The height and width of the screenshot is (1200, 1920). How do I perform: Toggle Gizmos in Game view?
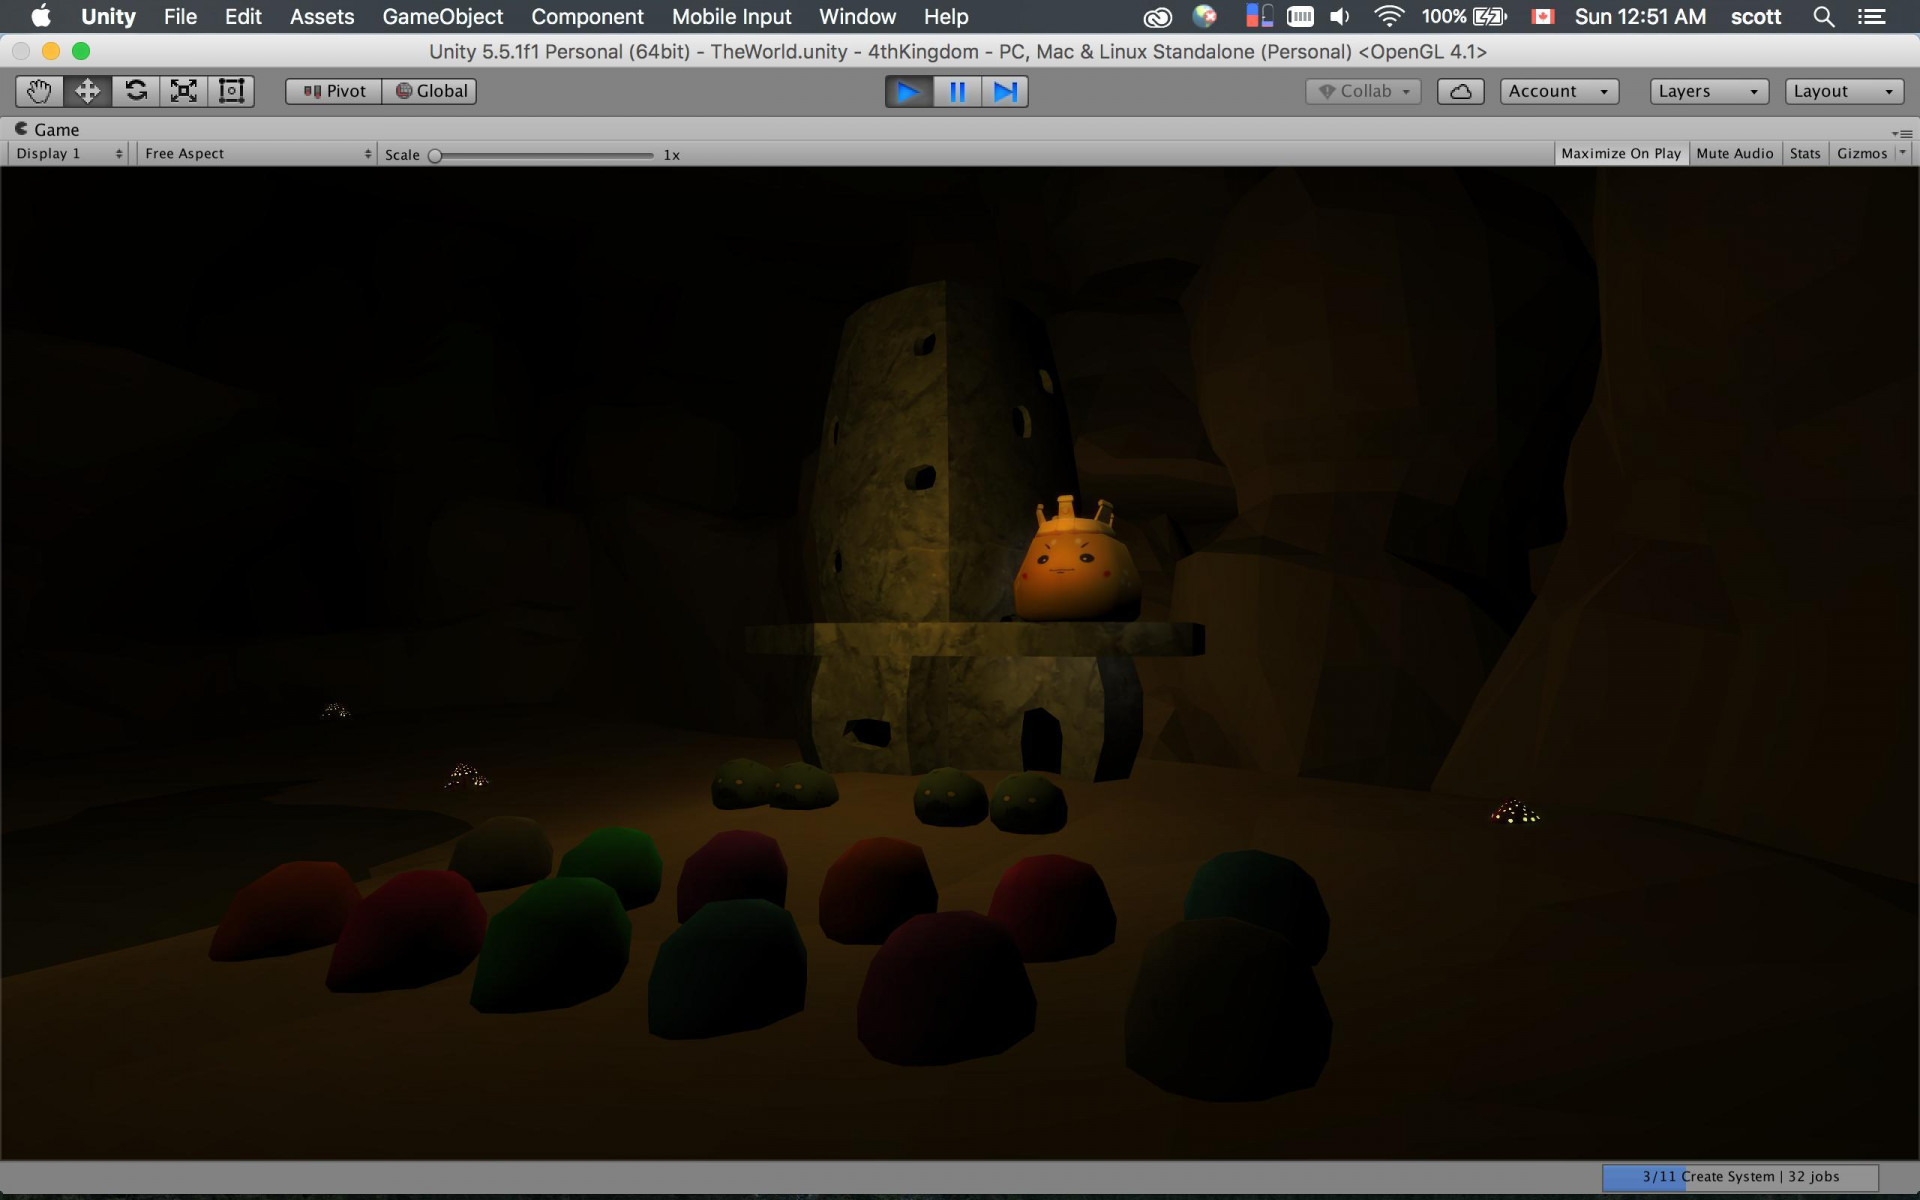point(1862,153)
